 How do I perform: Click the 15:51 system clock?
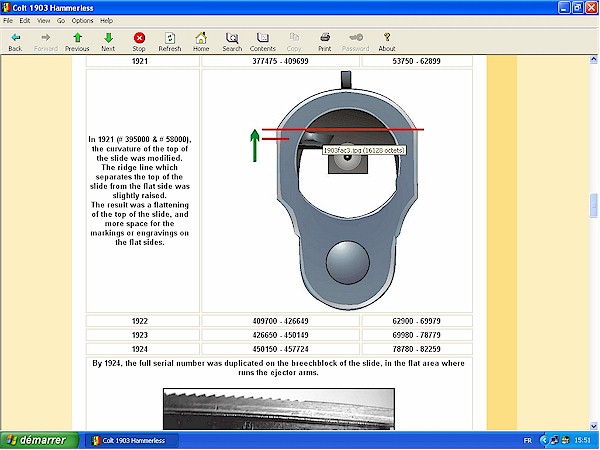click(x=582, y=441)
